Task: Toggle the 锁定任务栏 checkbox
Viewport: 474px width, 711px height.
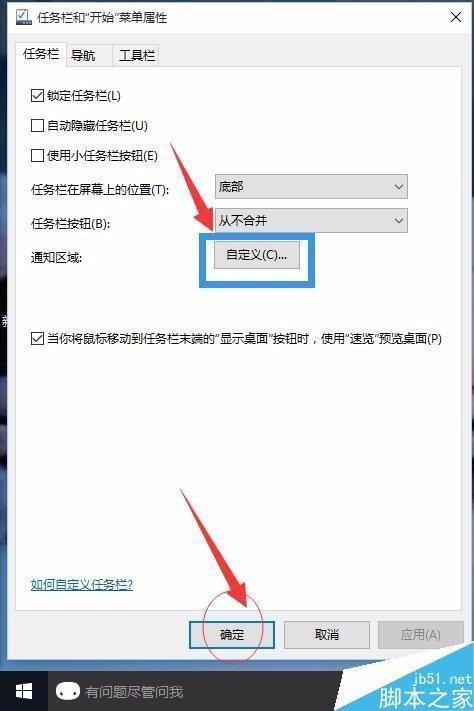Action: (x=37, y=96)
